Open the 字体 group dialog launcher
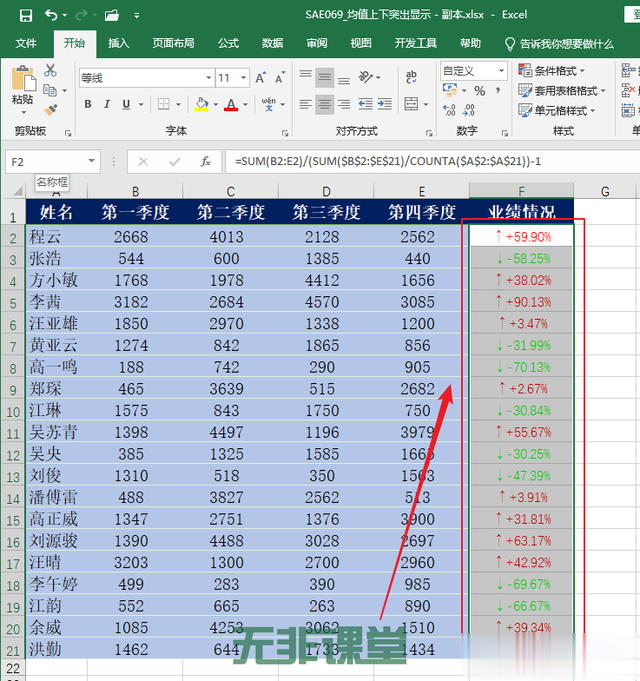 click(x=285, y=133)
